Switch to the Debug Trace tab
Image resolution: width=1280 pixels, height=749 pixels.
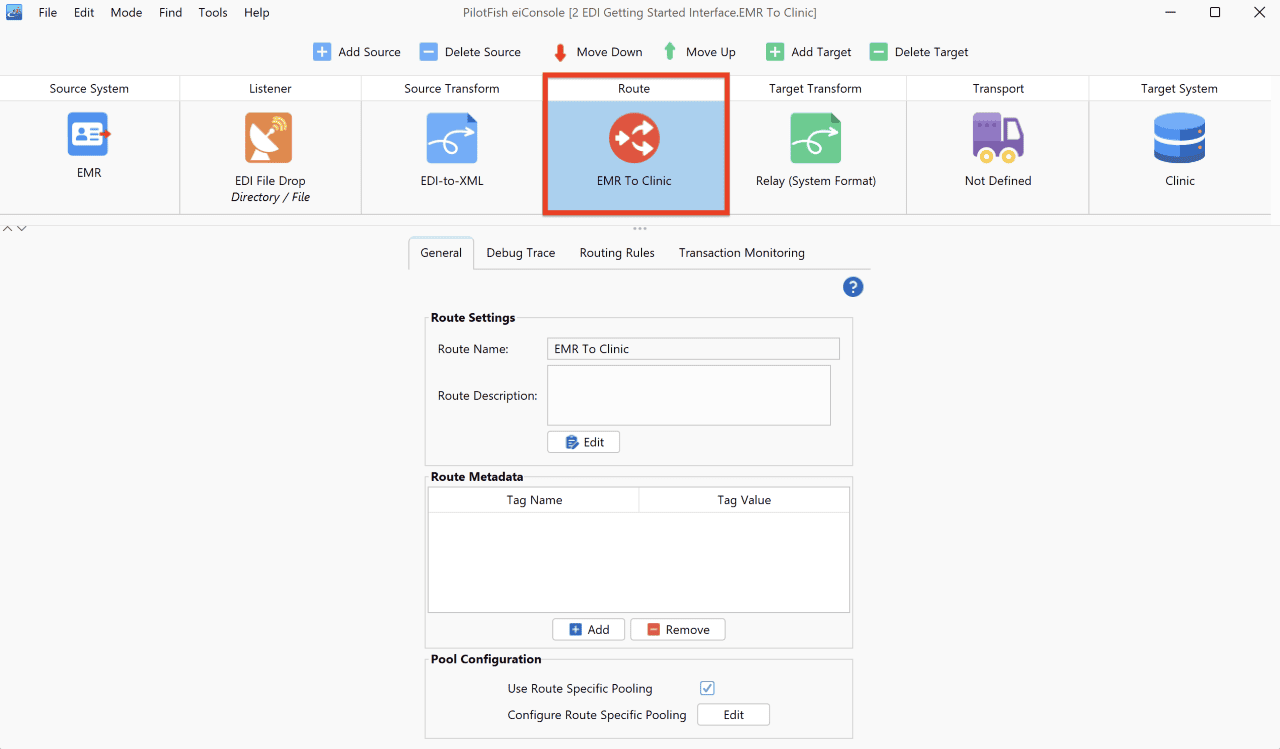521,253
